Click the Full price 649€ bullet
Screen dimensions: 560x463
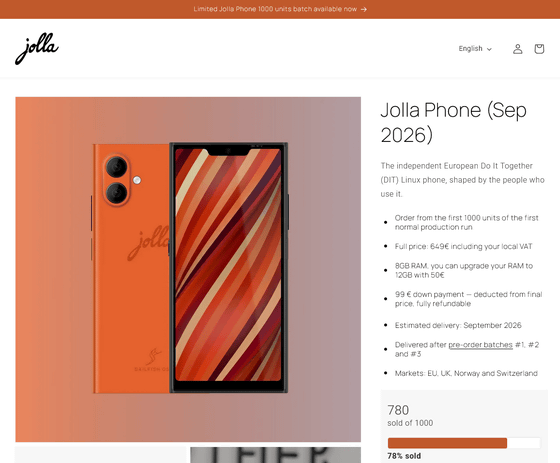[463, 246]
